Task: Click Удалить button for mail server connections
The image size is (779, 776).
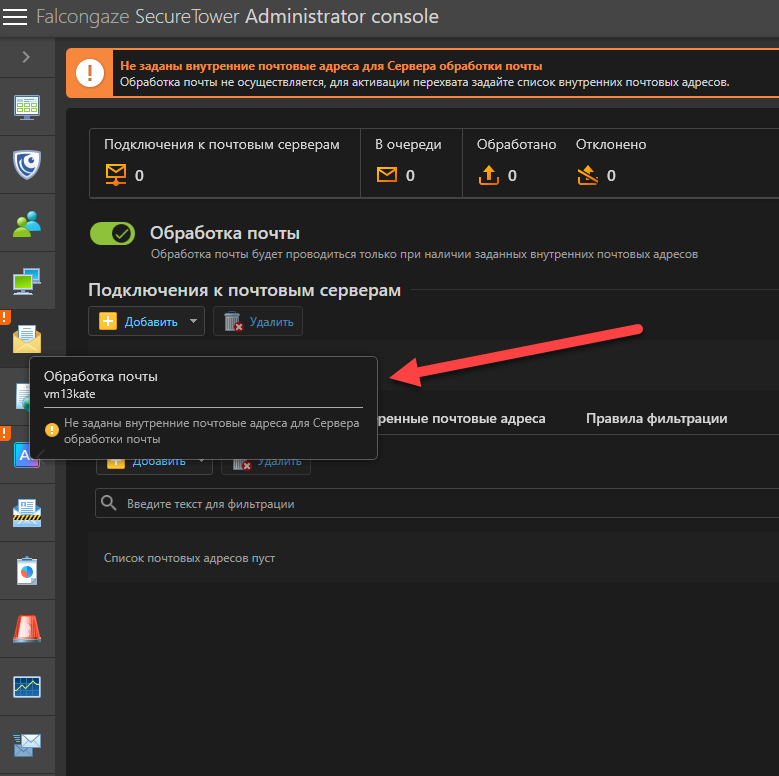Action: 258,321
